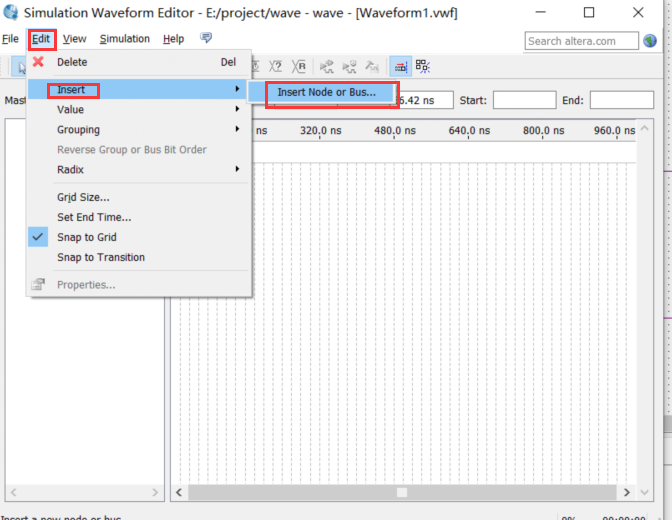Focus the Start time input field
Screen dimensions: 672x520
(525, 100)
